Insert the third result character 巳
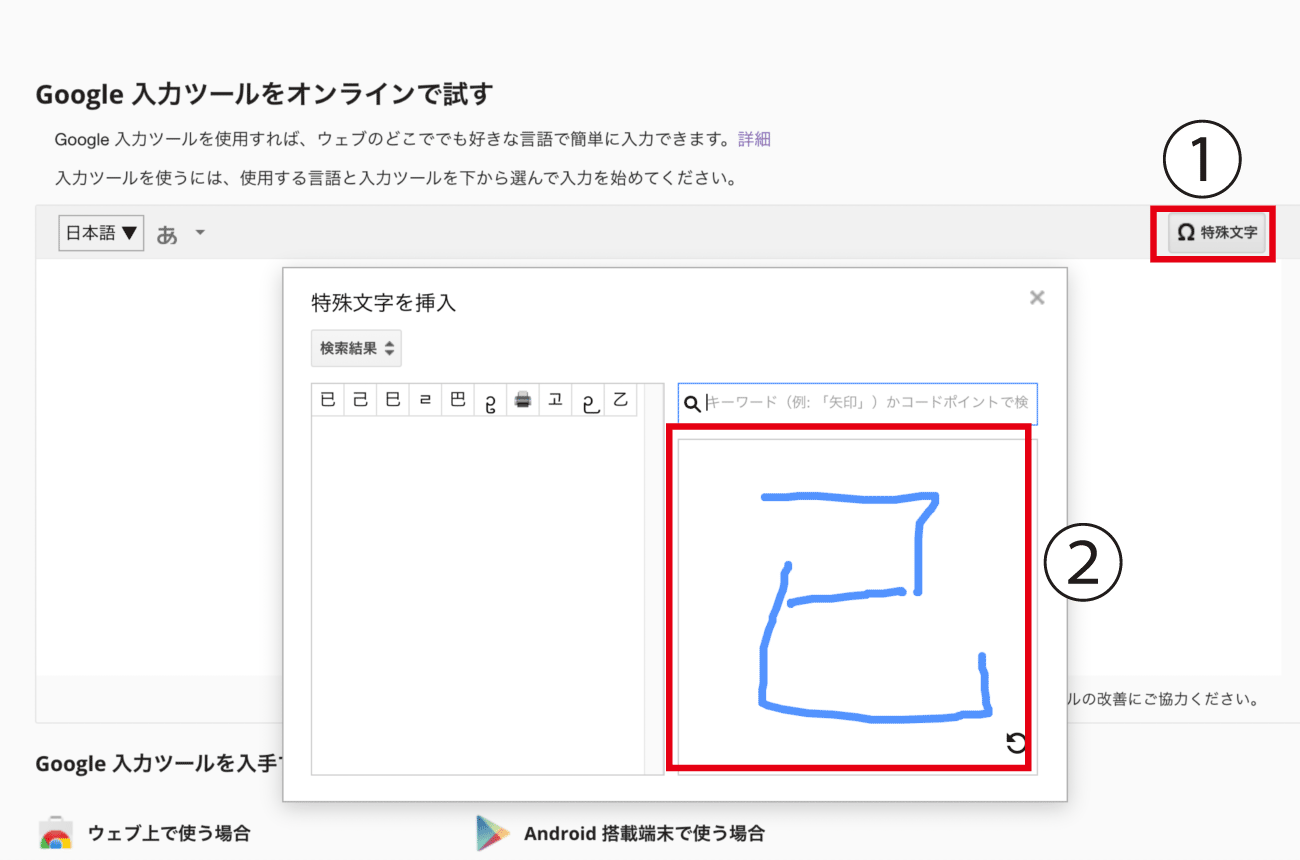The image size is (1300, 860). [393, 400]
